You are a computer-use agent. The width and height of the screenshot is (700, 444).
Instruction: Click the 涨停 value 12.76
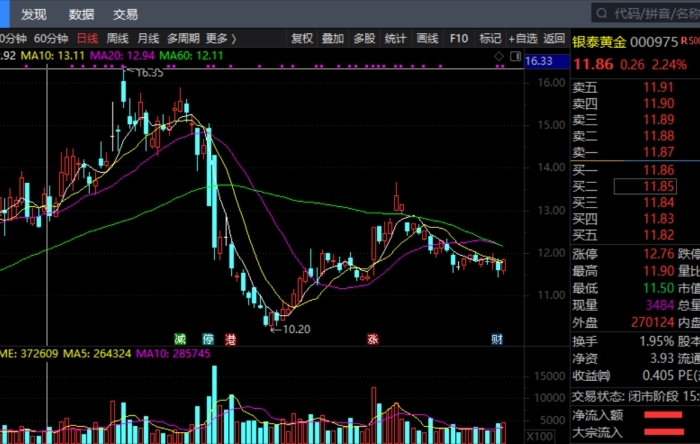[658, 254]
